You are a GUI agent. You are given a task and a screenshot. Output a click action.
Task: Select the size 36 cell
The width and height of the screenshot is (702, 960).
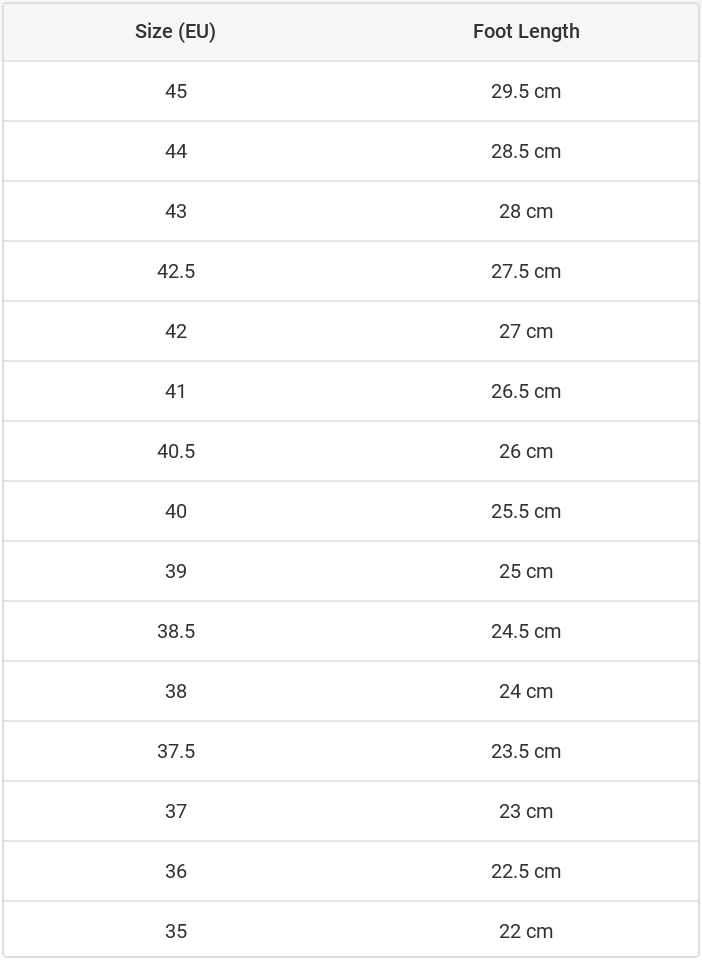(x=176, y=871)
